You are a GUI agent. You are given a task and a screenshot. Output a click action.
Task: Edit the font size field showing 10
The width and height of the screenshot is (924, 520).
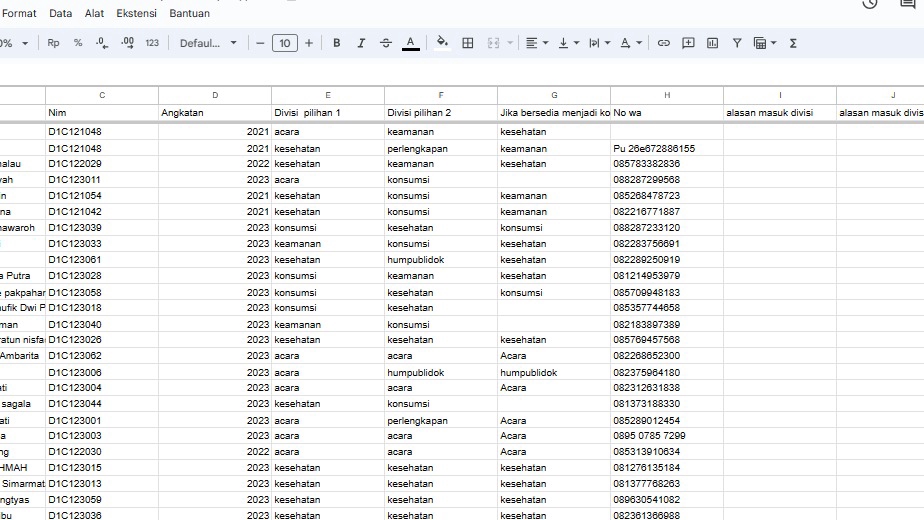click(285, 43)
